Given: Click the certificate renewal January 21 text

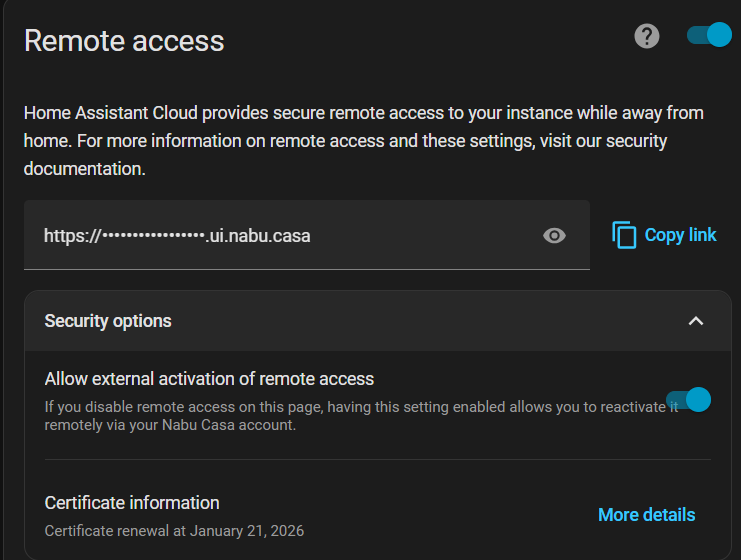Looking at the screenshot, I should pos(174,531).
